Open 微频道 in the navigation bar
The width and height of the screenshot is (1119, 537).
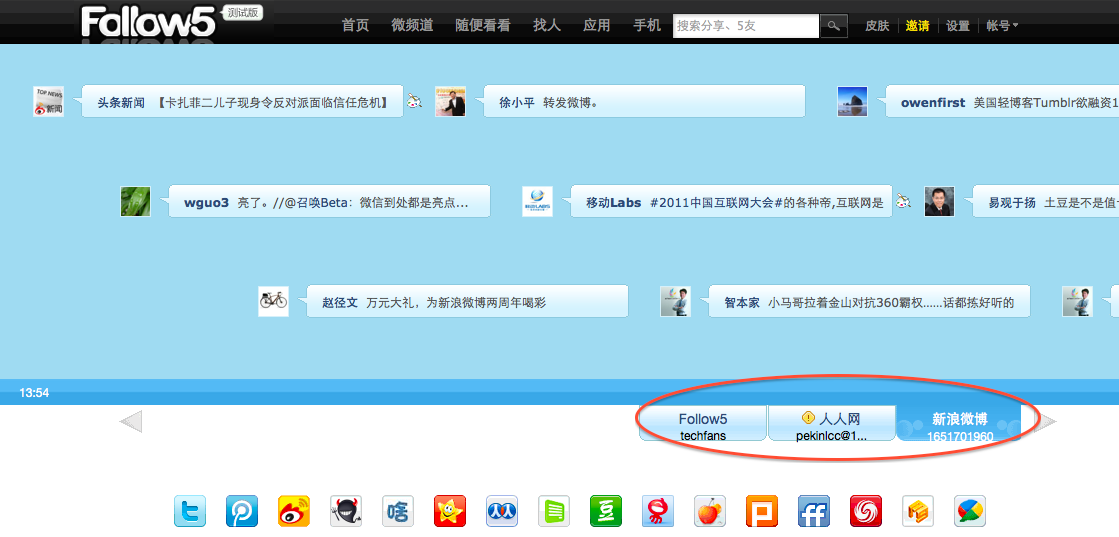pos(412,25)
